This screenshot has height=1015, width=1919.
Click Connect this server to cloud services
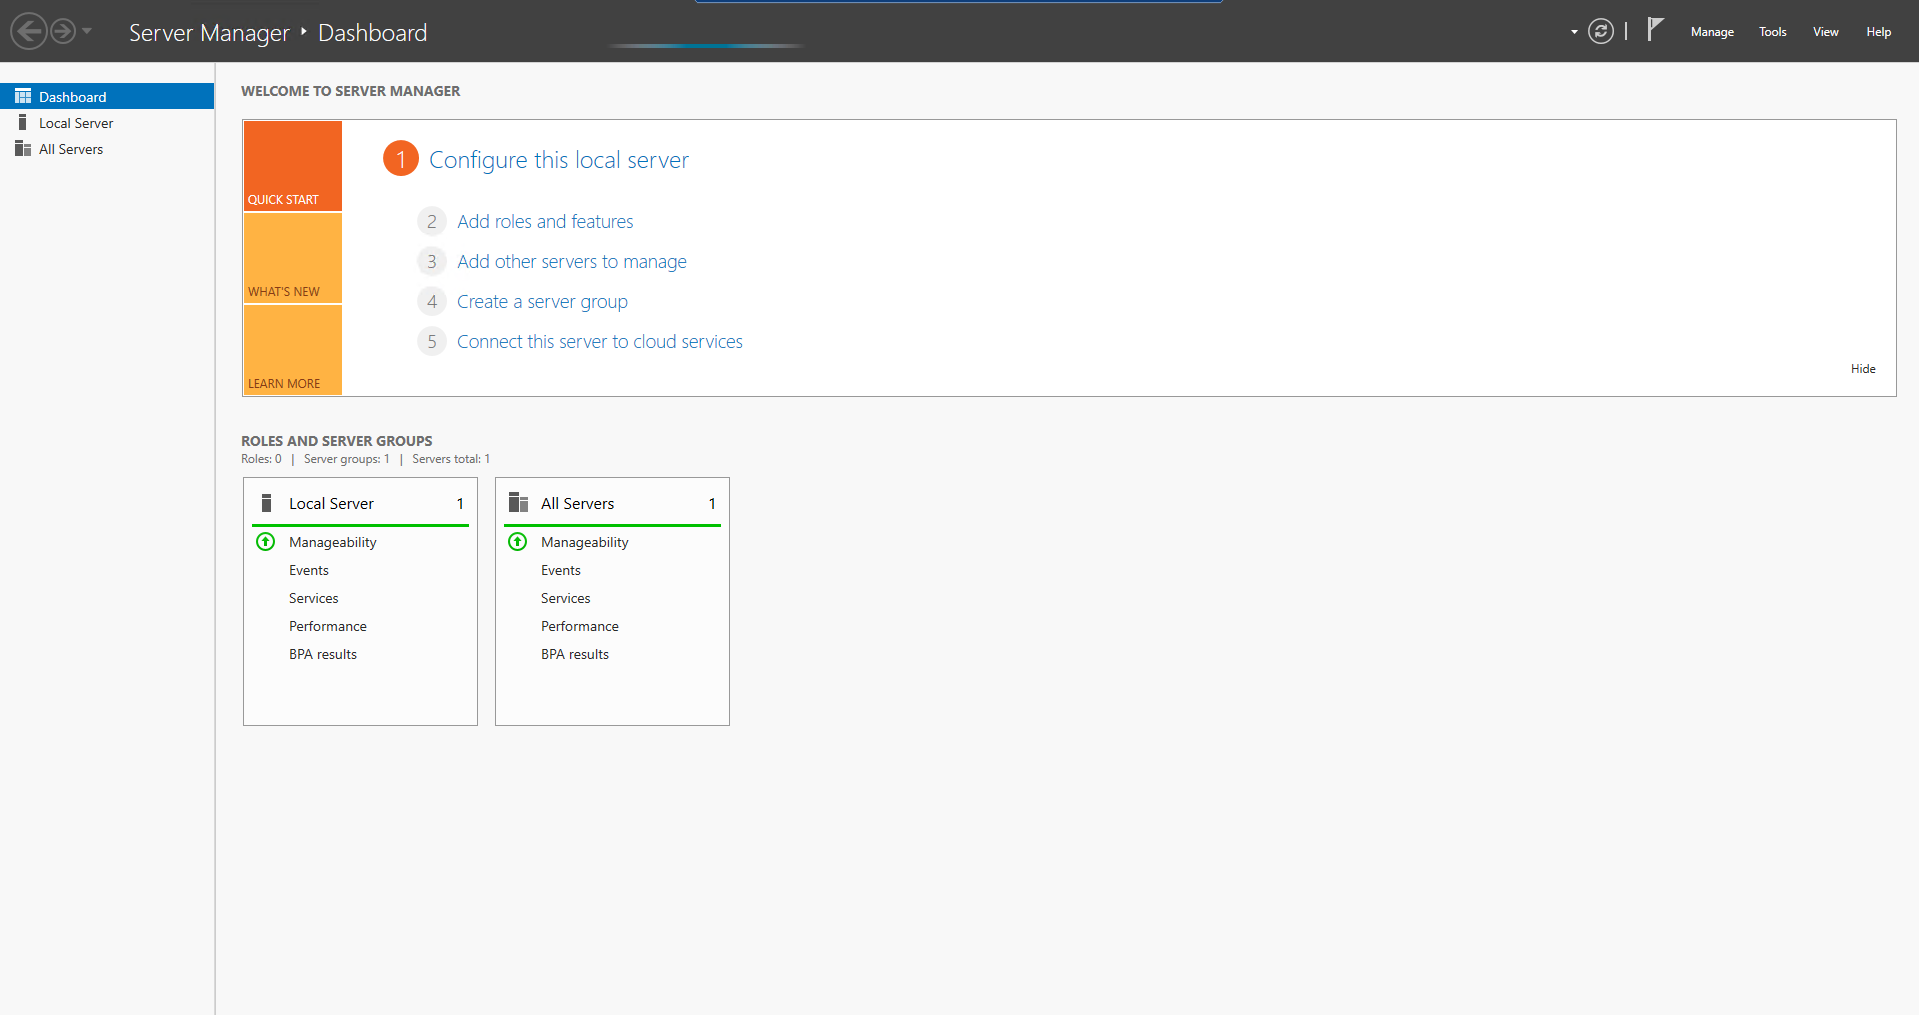coord(600,342)
